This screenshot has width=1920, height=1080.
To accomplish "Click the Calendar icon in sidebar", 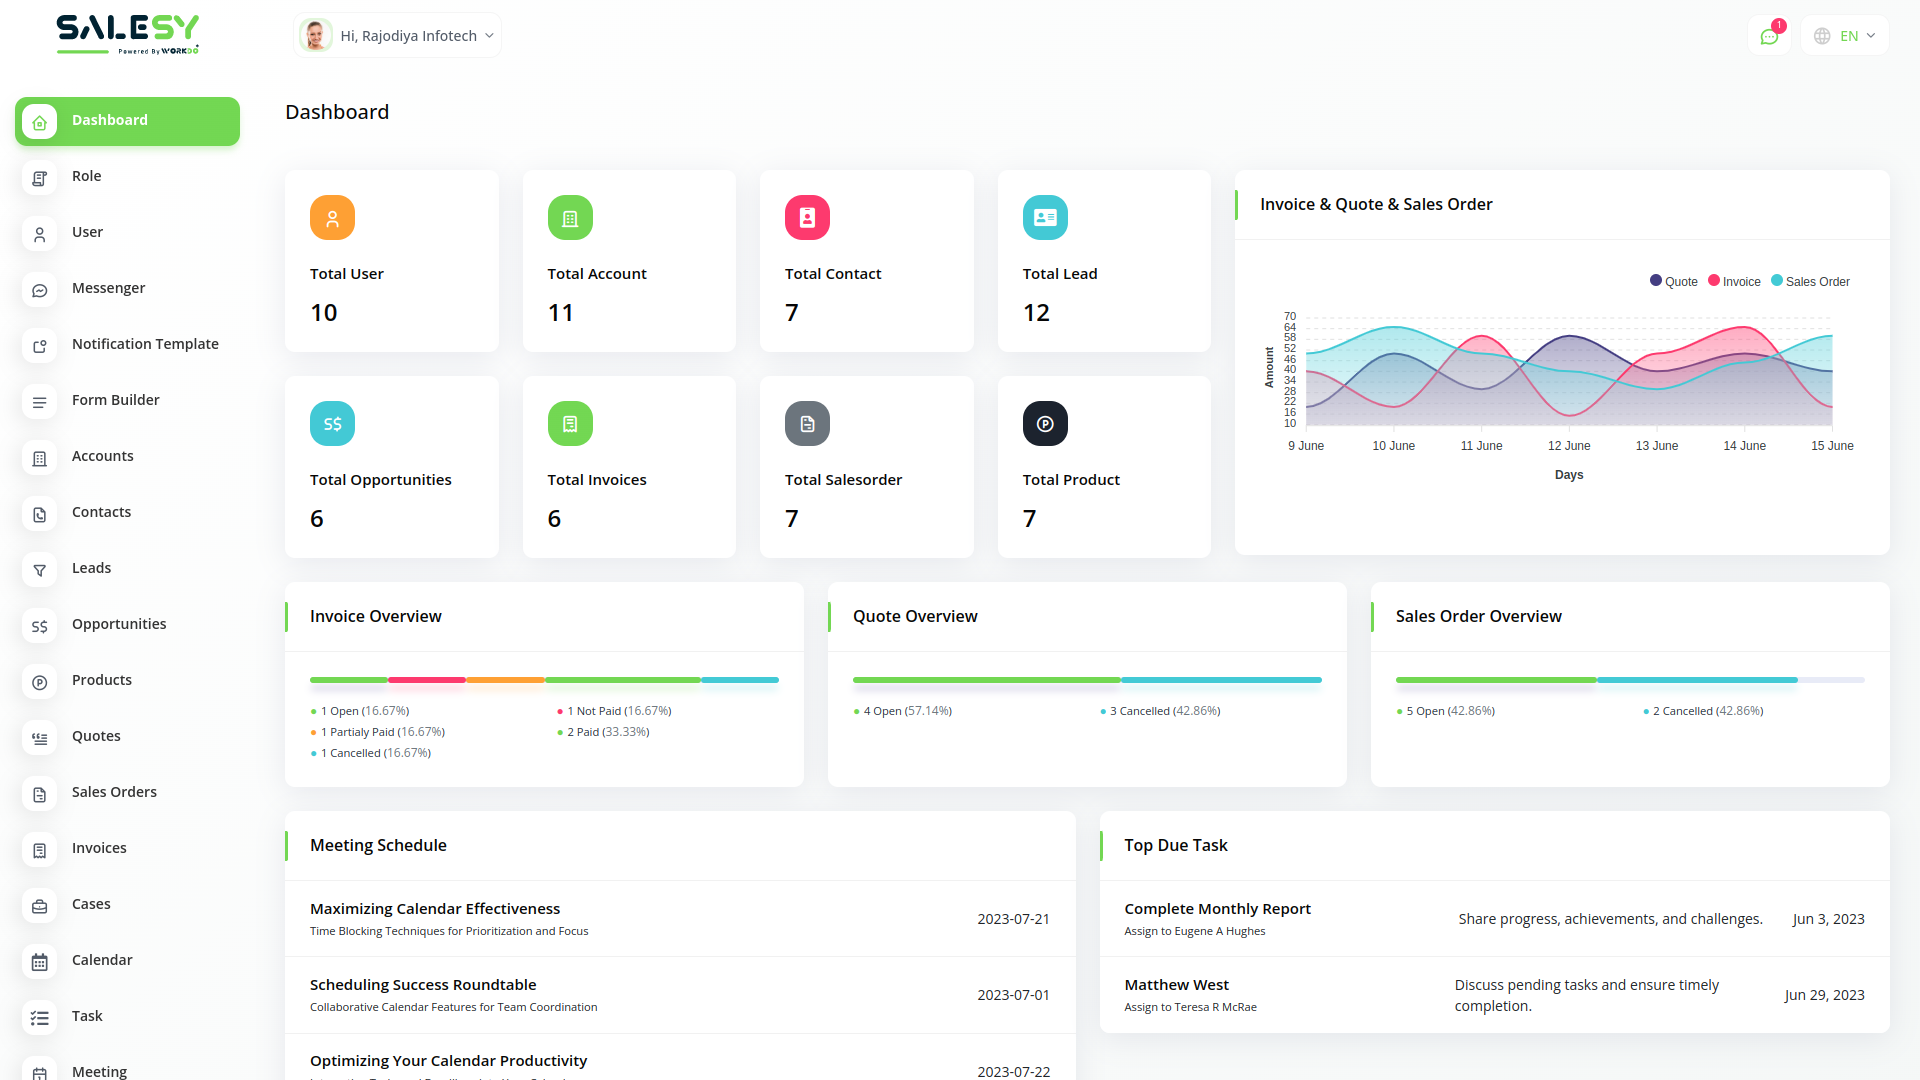I will click(40, 962).
